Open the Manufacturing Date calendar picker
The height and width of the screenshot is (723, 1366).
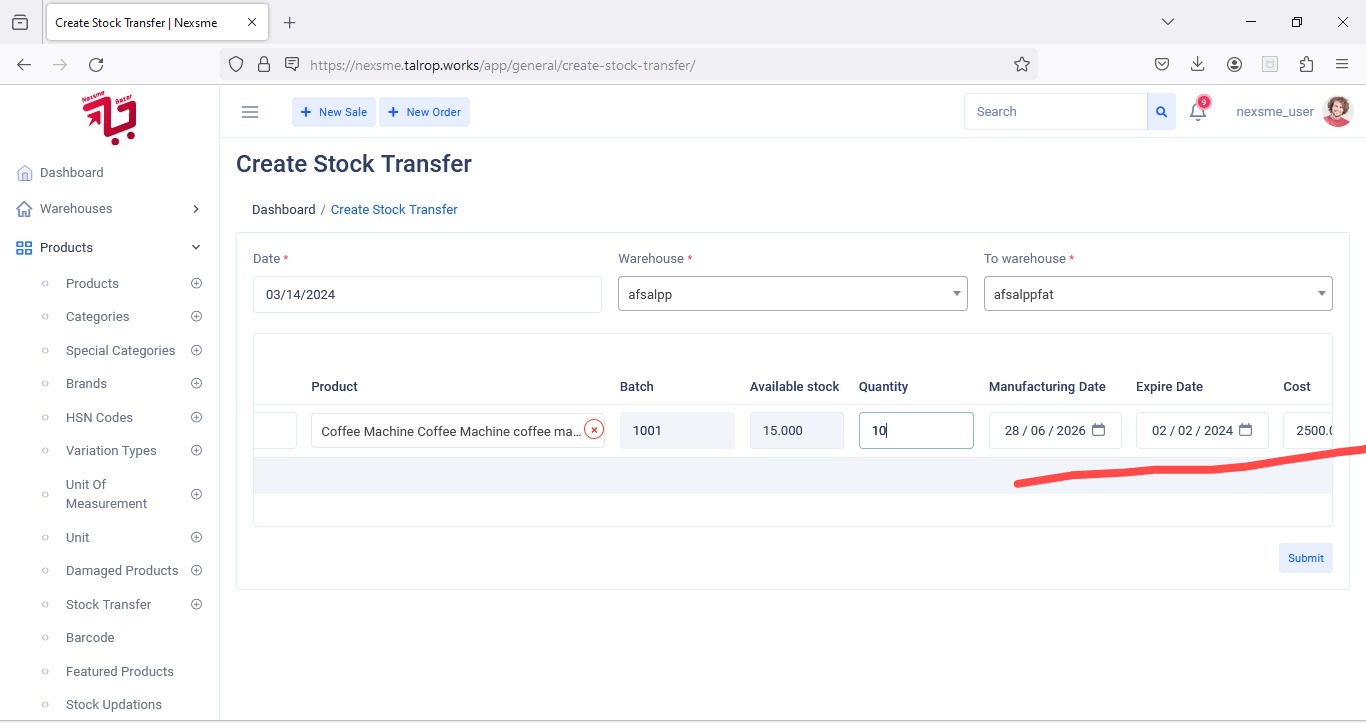pos(1098,430)
